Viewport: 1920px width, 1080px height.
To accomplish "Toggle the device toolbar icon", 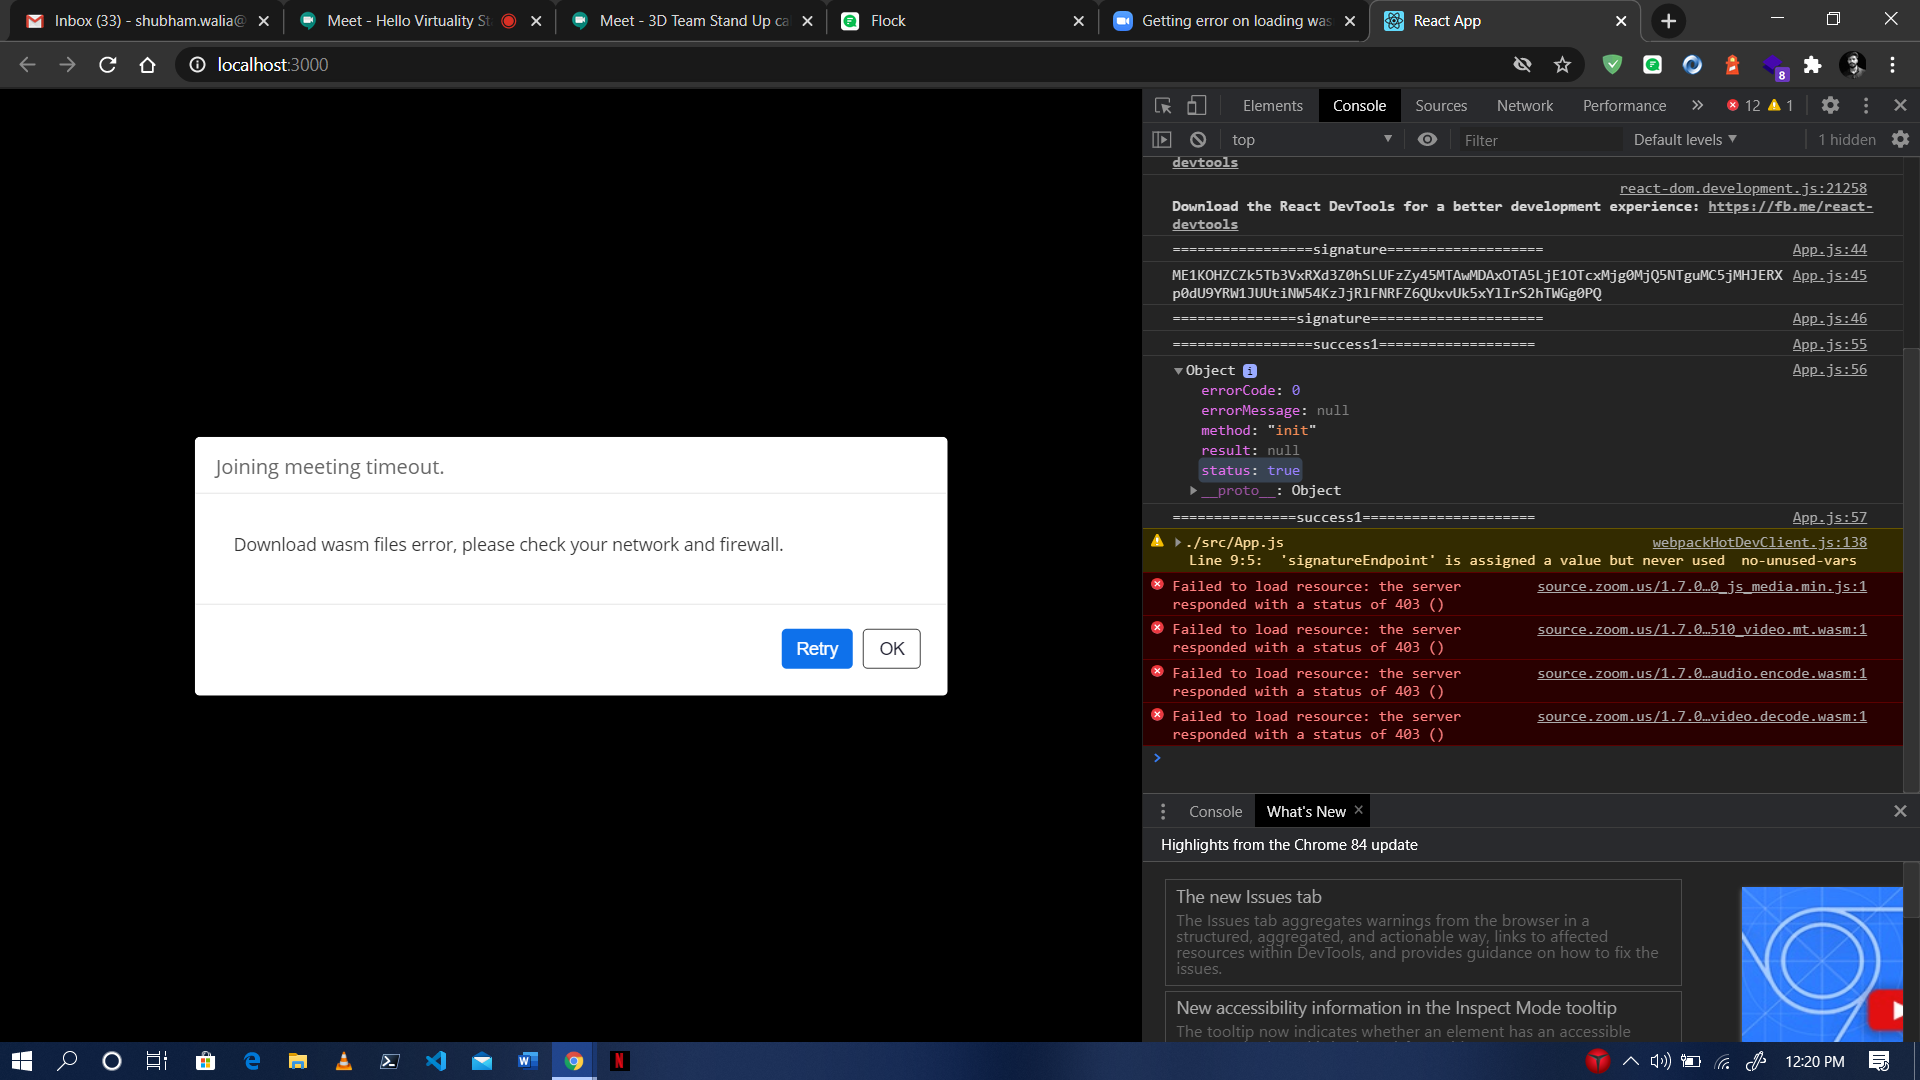I will [x=1197, y=105].
